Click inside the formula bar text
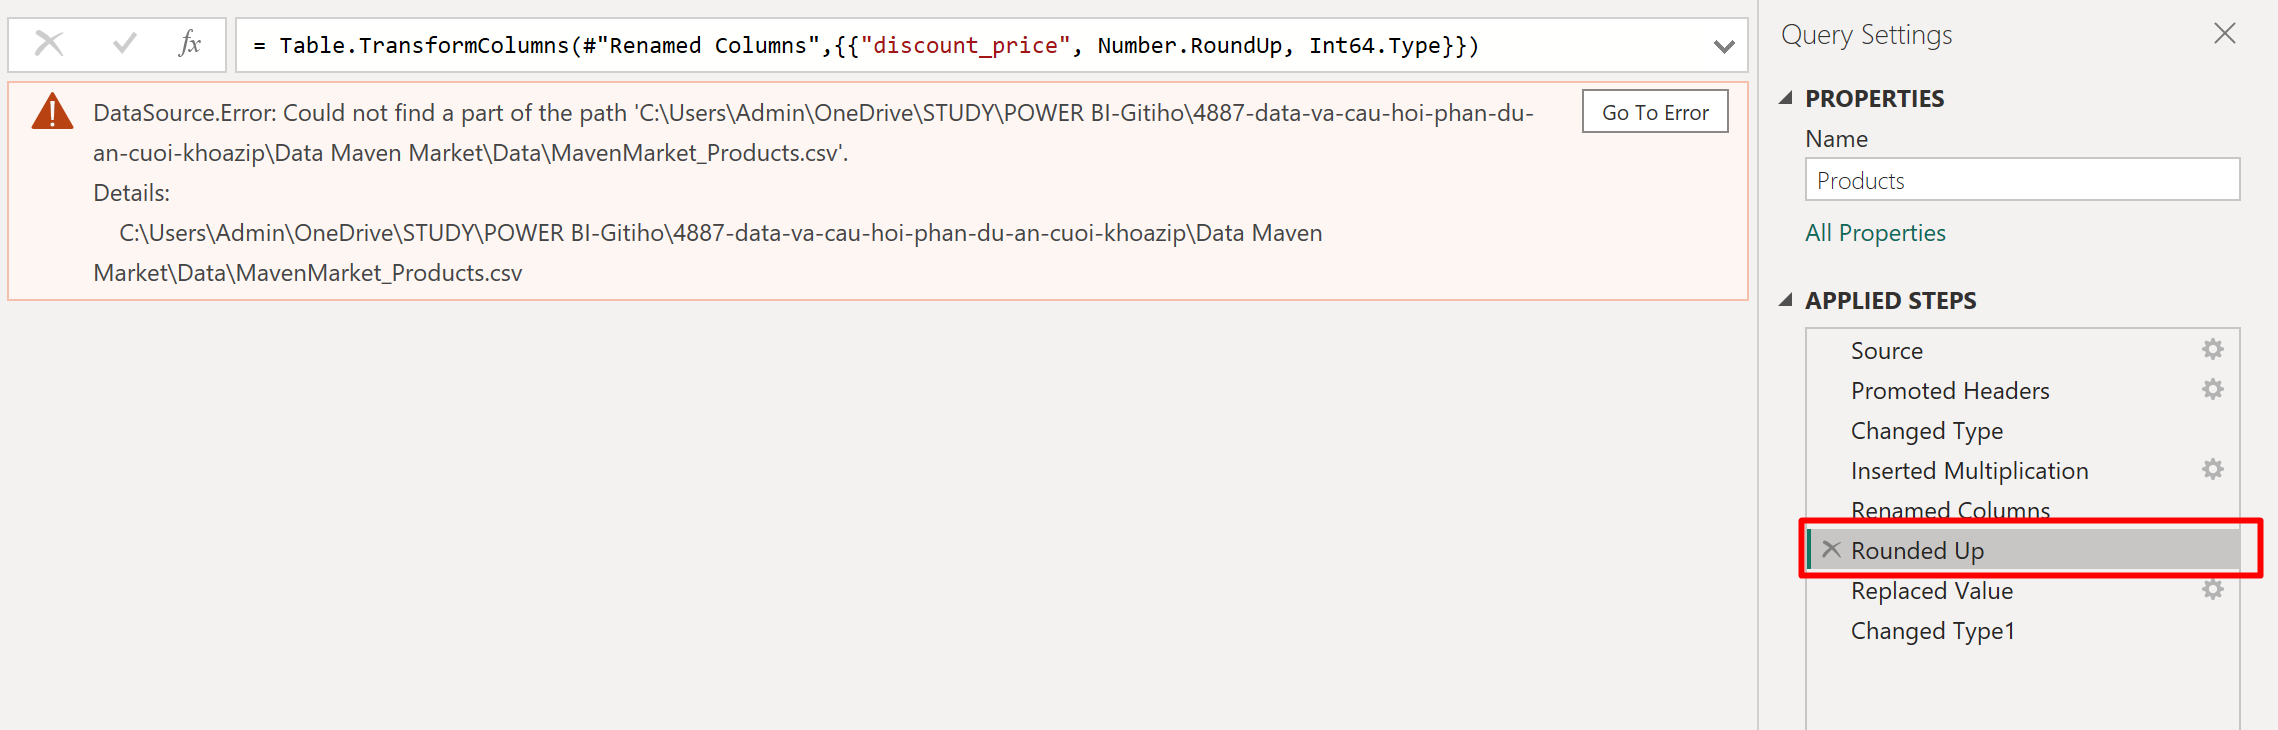Image resolution: width=2278 pixels, height=730 pixels. coord(866,45)
